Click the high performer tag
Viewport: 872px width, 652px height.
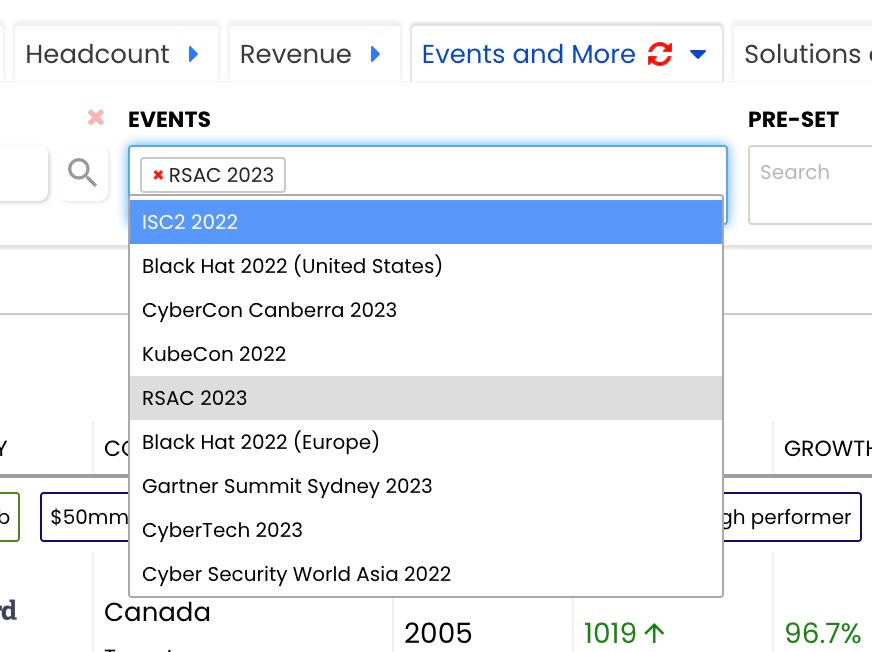tap(792, 517)
